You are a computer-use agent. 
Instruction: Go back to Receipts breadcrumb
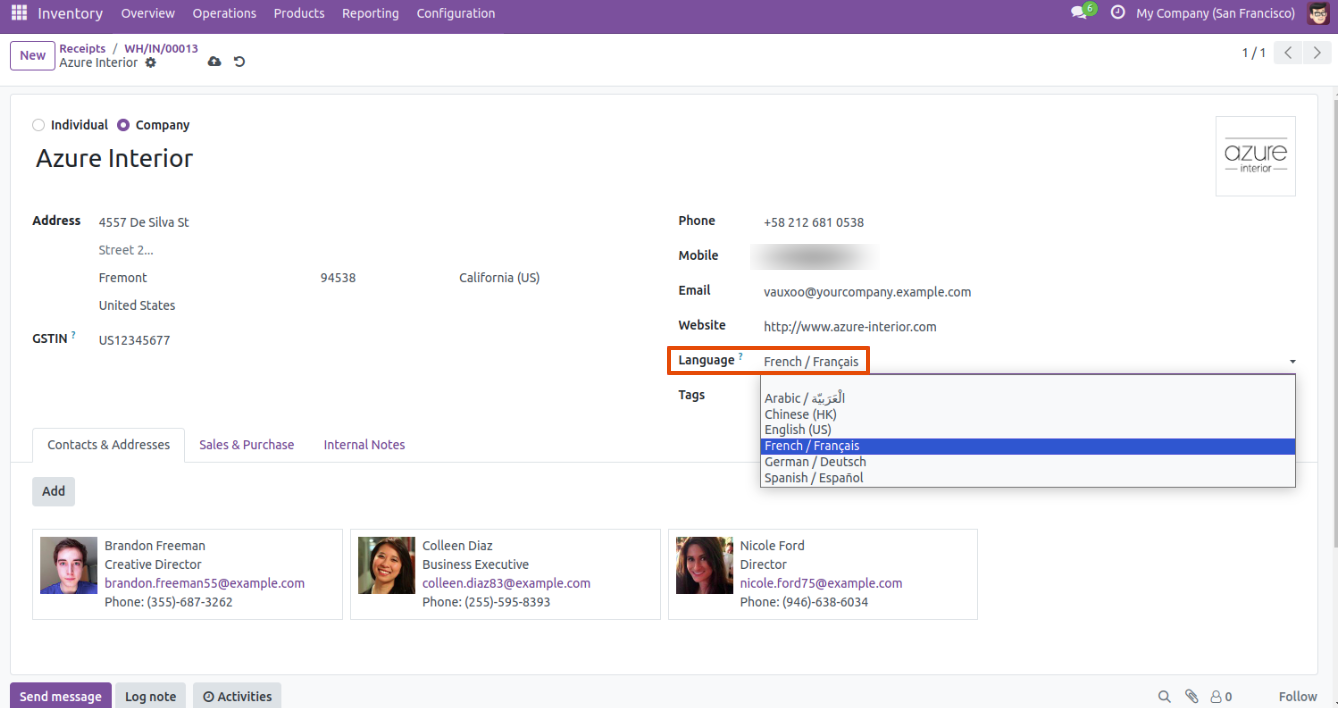pos(82,48)
